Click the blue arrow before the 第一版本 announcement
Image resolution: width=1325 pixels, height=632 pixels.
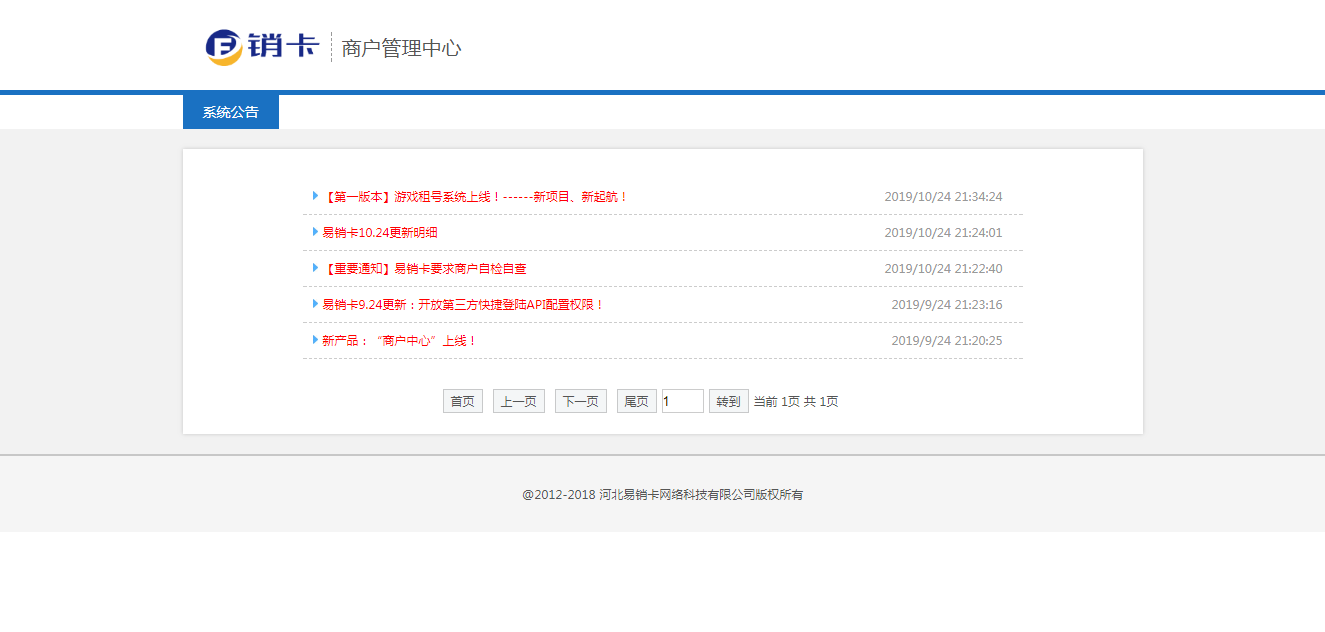pos(315,196)
